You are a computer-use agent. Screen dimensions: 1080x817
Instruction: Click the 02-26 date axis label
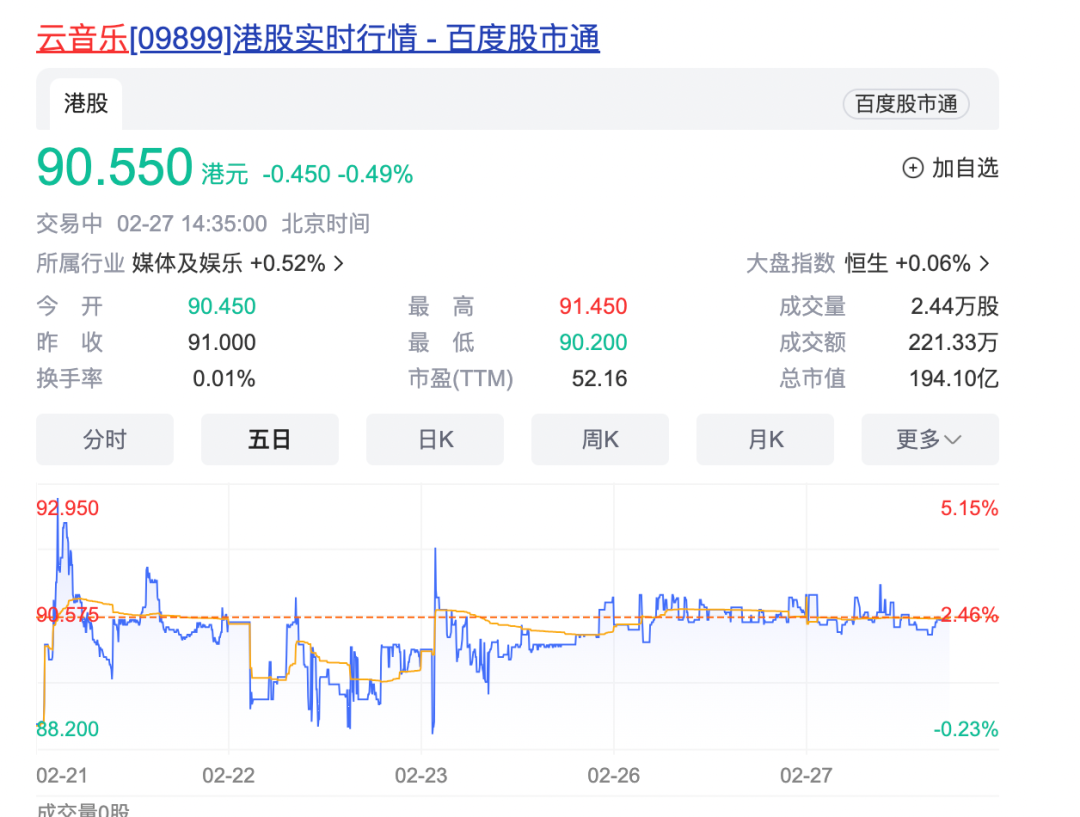tap(614, 776)
